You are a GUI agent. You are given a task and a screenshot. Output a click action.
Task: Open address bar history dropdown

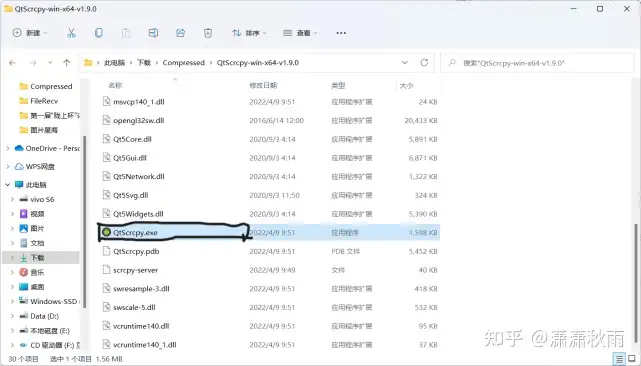click(x=405, y=63)
